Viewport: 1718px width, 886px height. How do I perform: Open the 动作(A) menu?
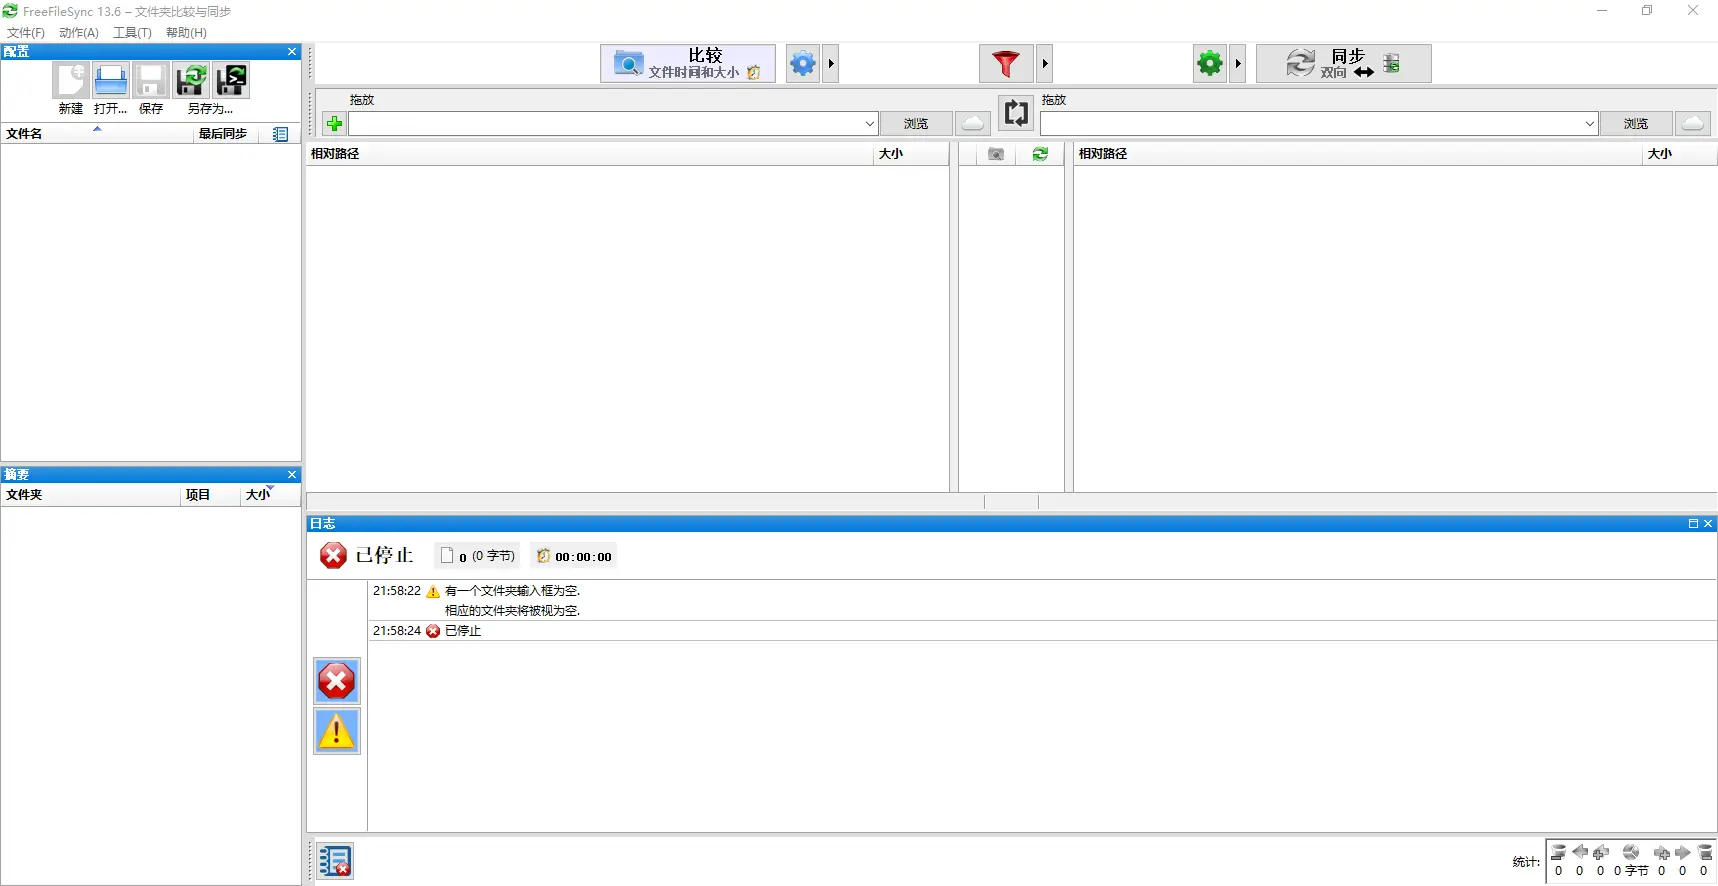[x=78, y=33]
